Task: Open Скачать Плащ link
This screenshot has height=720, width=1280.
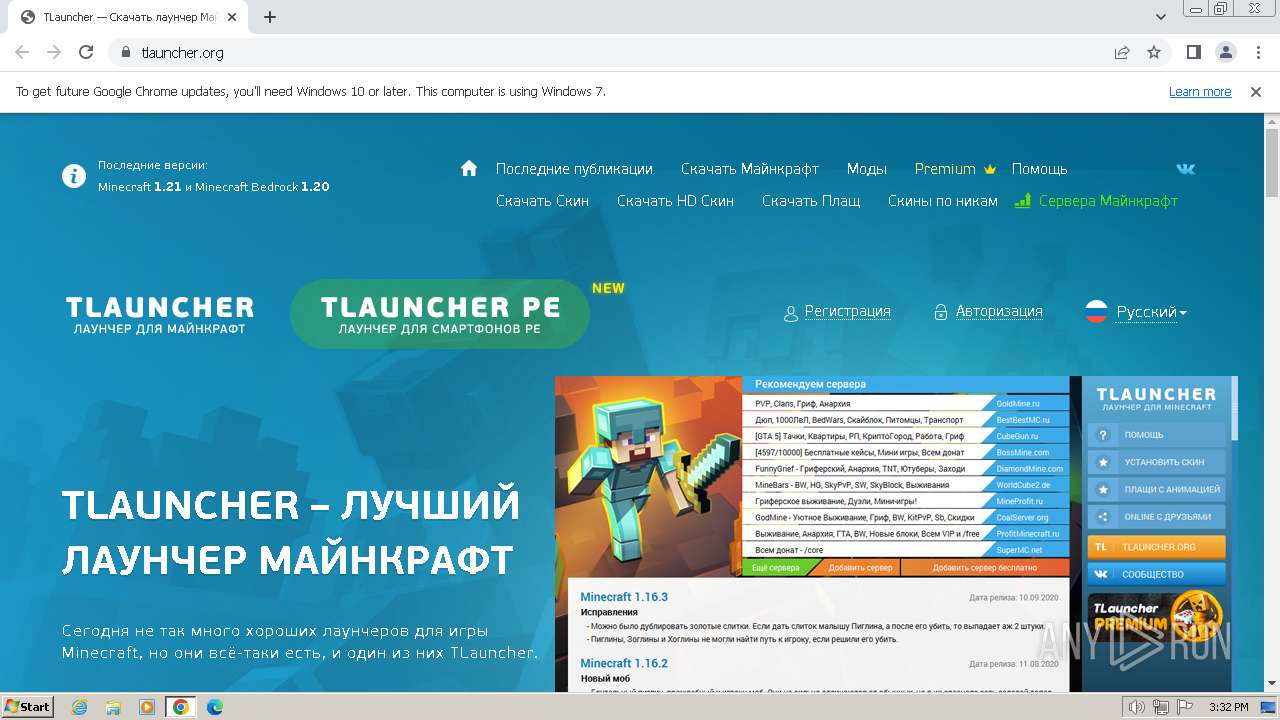Action: (811, 201)
